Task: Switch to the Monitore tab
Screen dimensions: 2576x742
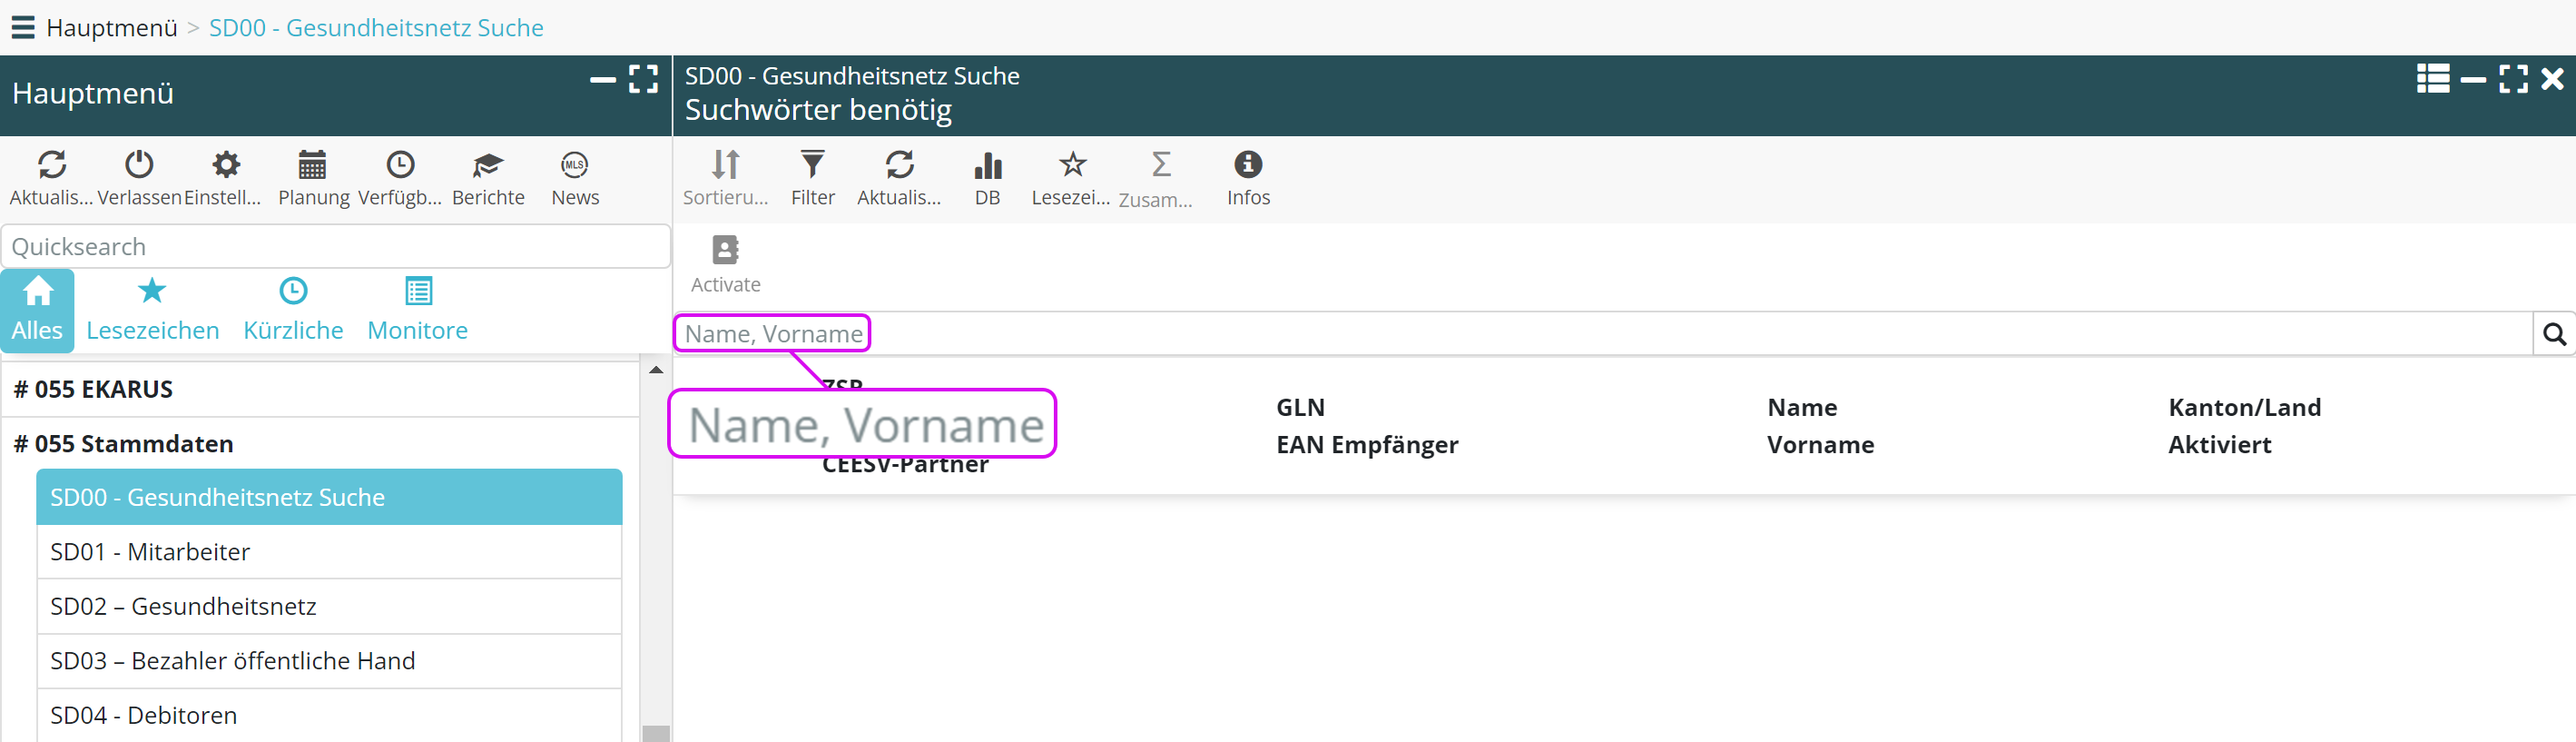Action: click(x=417, y=310)
